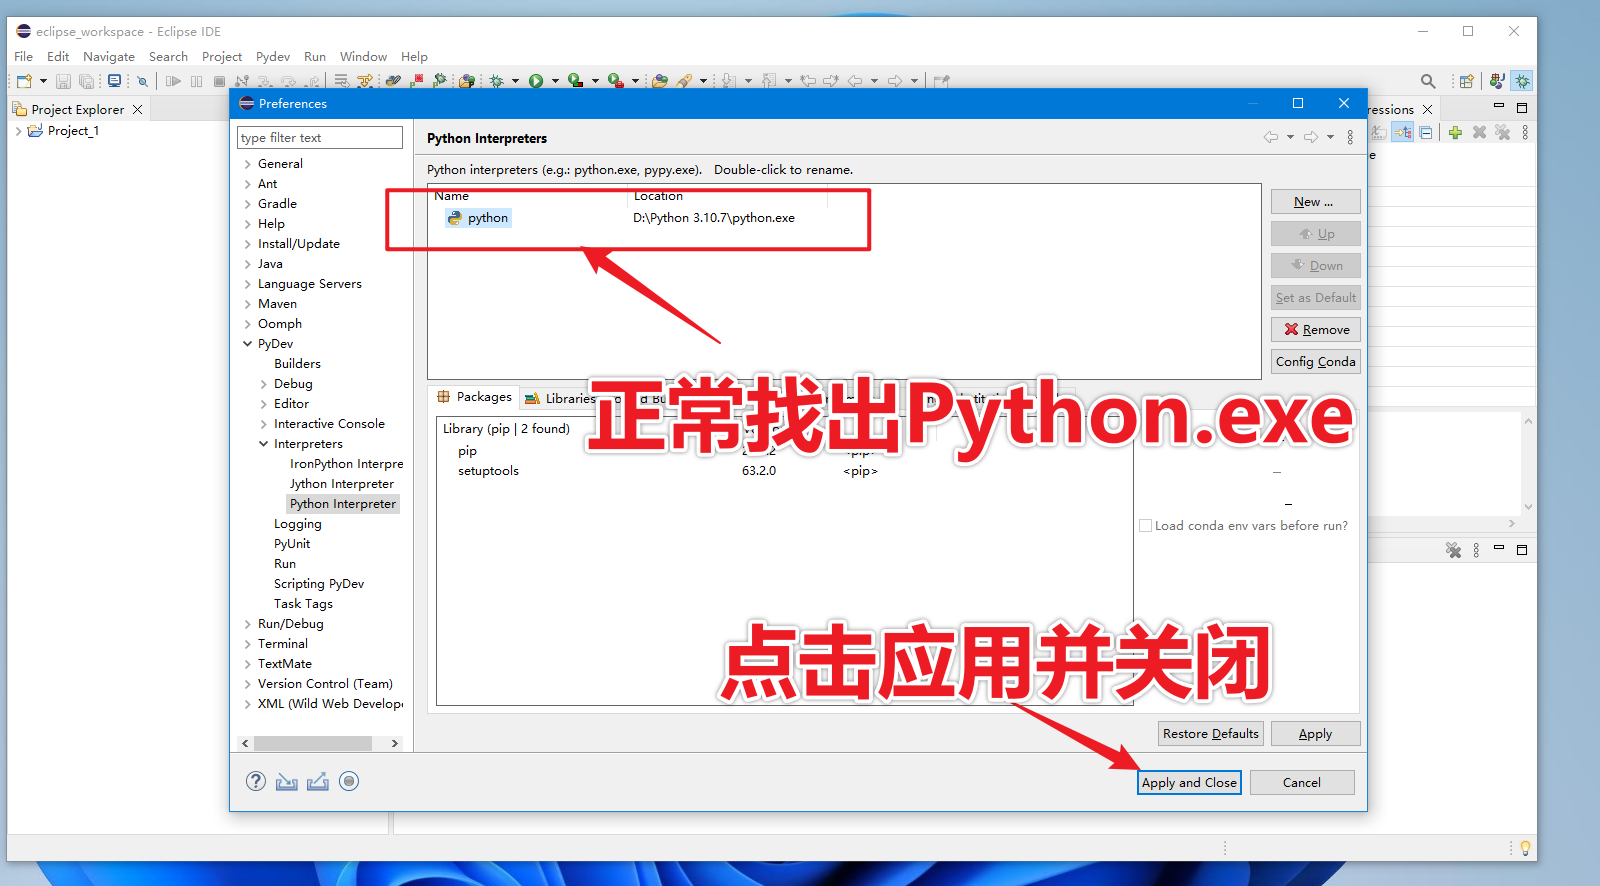
Task: Expand the Maven preferences node
Action: [x=247, y=304]
